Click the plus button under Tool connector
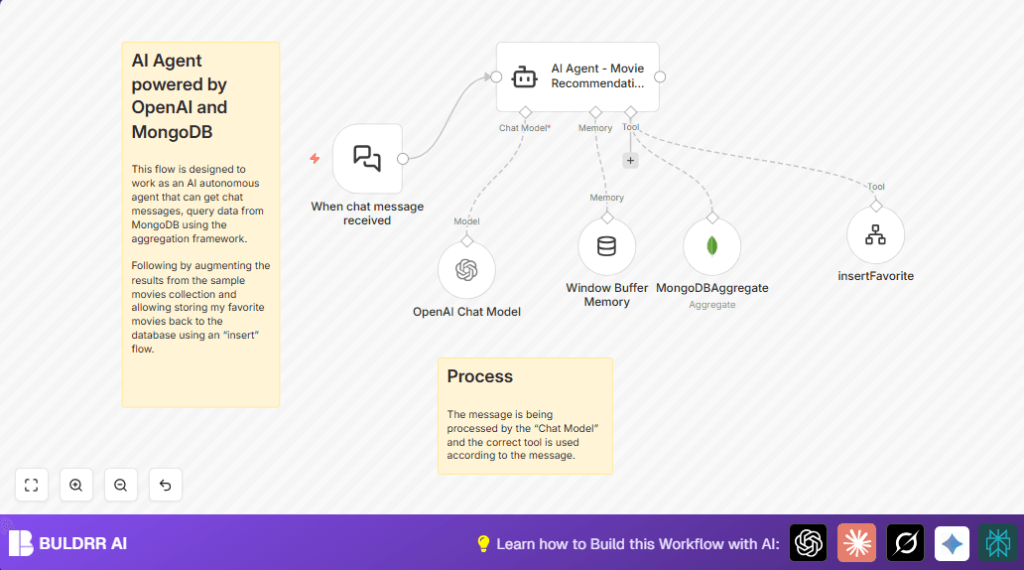The width and height of the screenshot is (1024, 570). click(630, 160)
